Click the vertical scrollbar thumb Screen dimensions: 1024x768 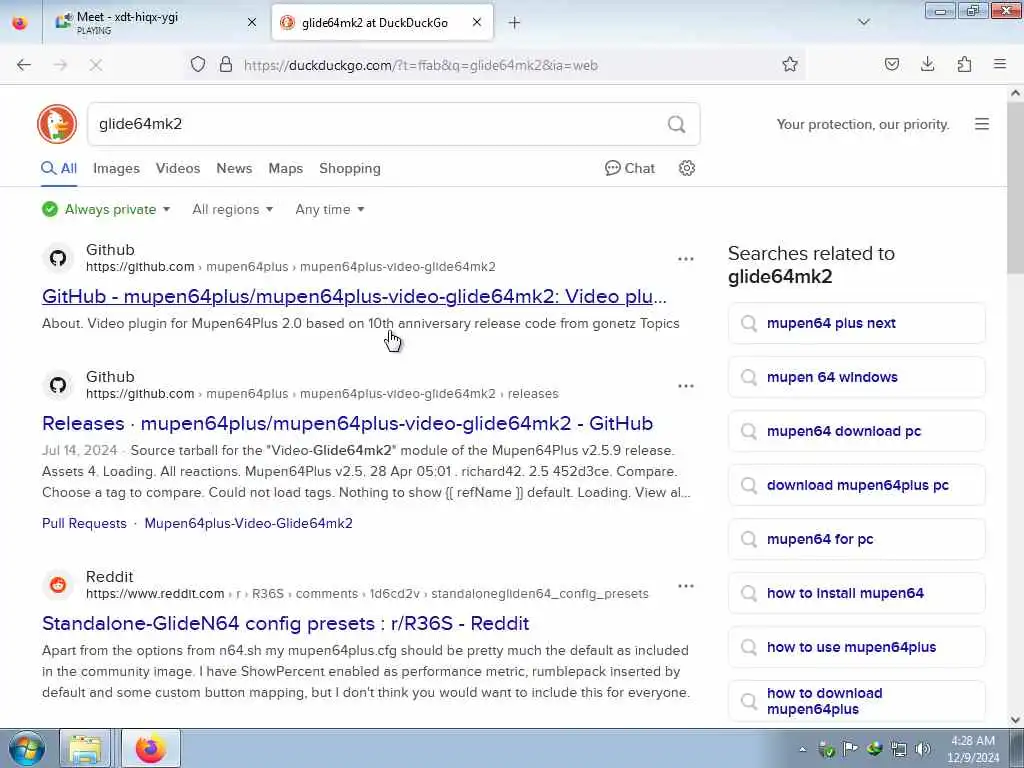pos(1015,188)
